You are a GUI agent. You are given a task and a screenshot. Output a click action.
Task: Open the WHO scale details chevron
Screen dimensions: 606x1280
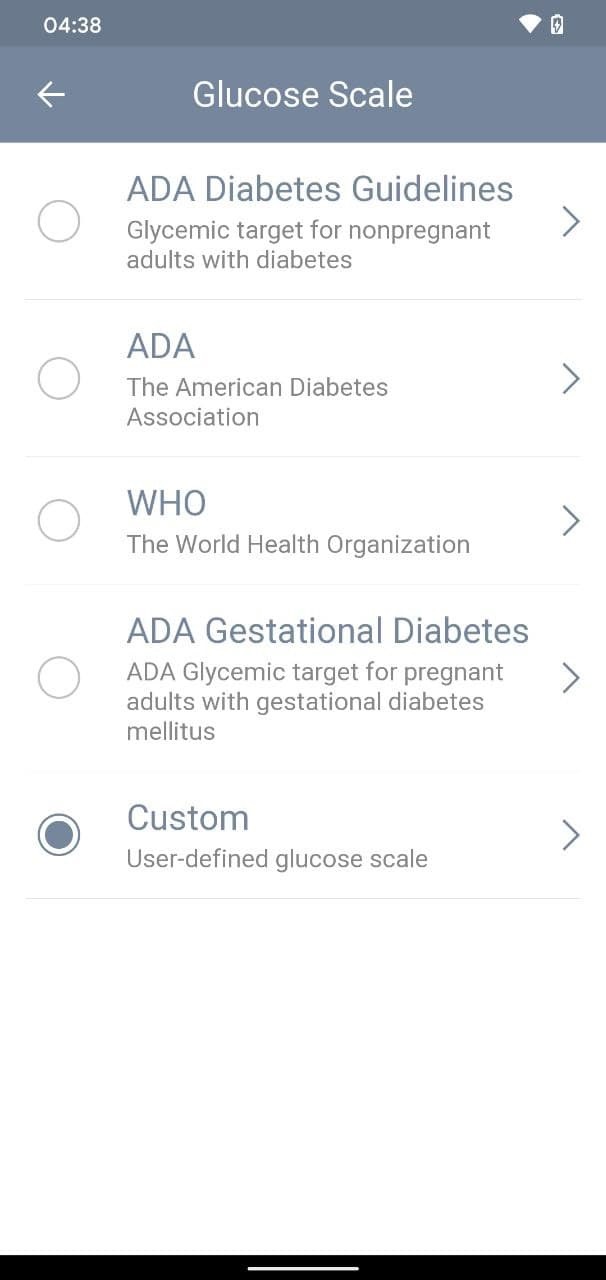coord(571,520)
